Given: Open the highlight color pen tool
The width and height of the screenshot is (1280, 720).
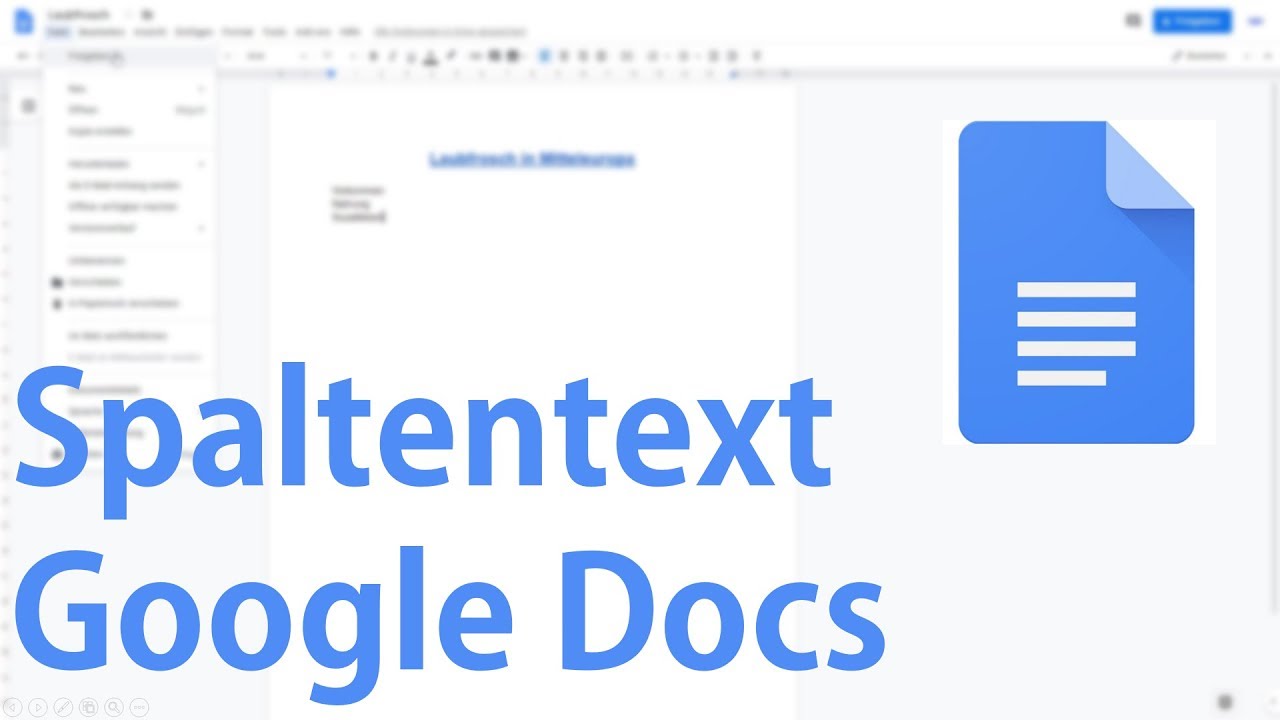Looking at the screenshot, I should 451,56.
